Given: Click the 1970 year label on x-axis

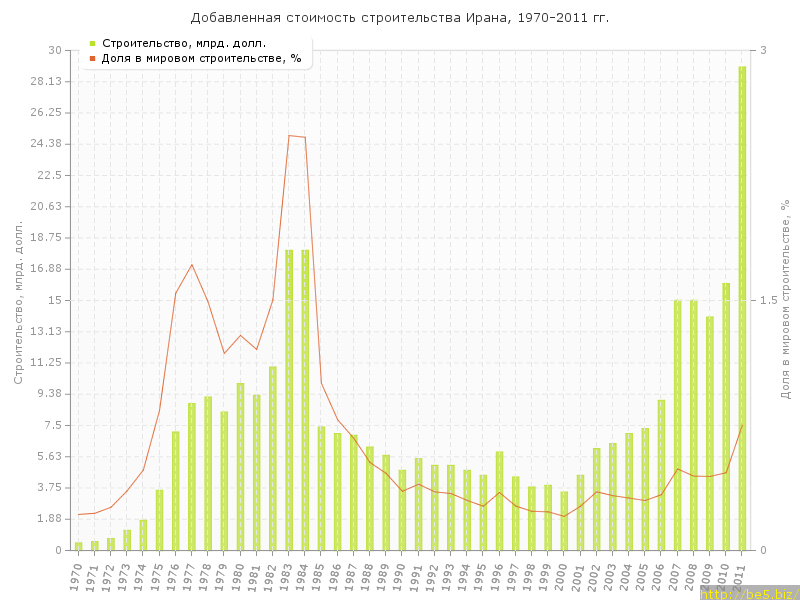Looking at the screenshot, I should click(x=77, y=576).
